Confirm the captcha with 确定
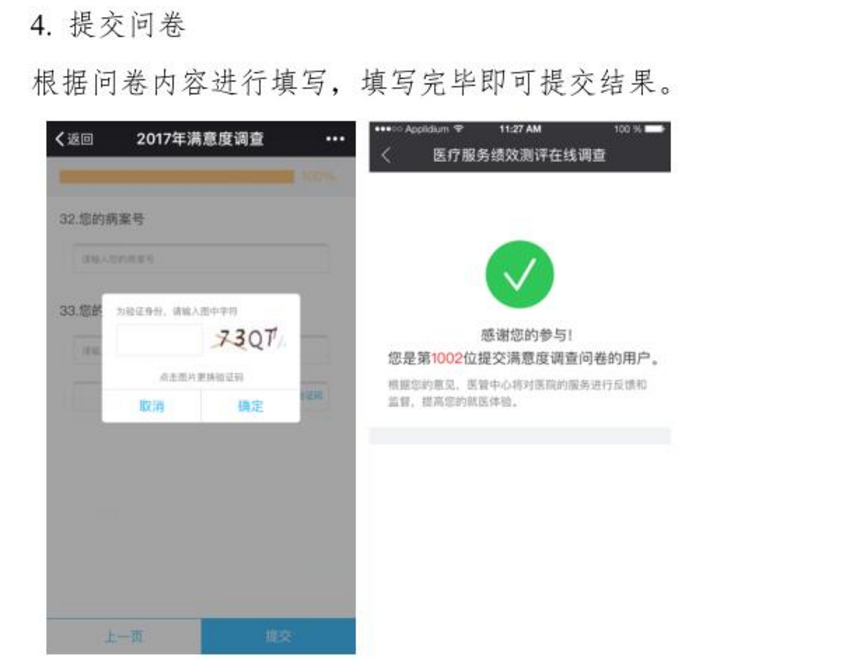 click(250, 406)
